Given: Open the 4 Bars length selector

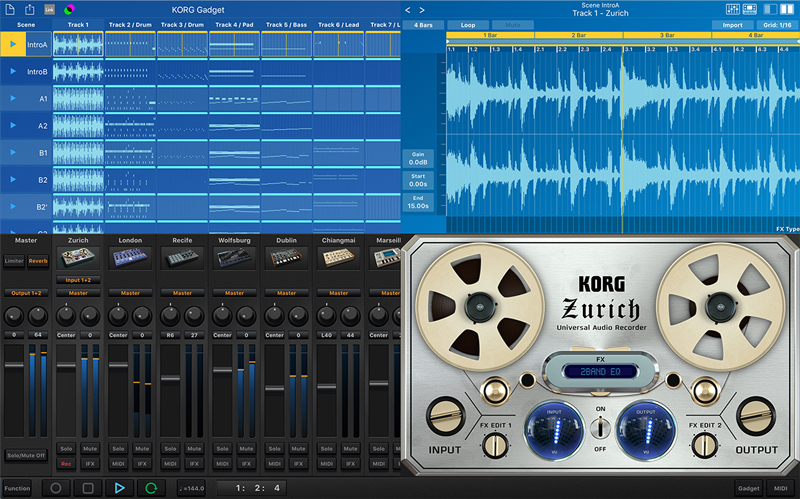Looking at the screenshot, I should pos(423,25).
